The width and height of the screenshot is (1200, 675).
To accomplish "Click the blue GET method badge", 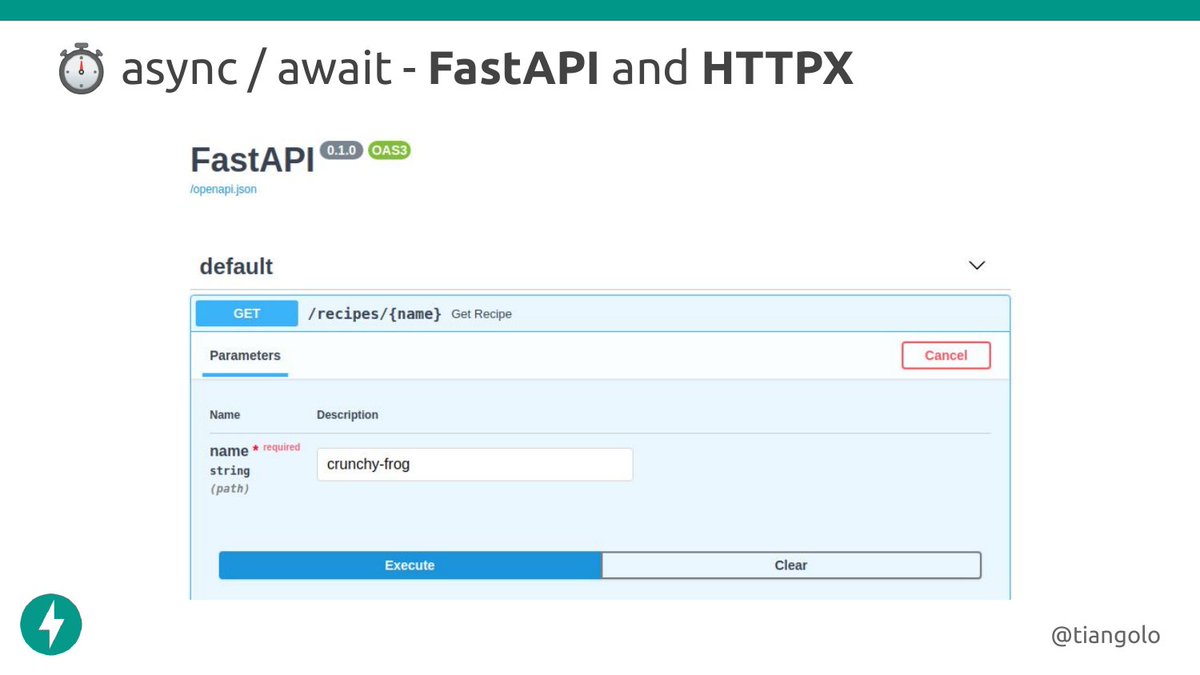I will coord(247,313).
